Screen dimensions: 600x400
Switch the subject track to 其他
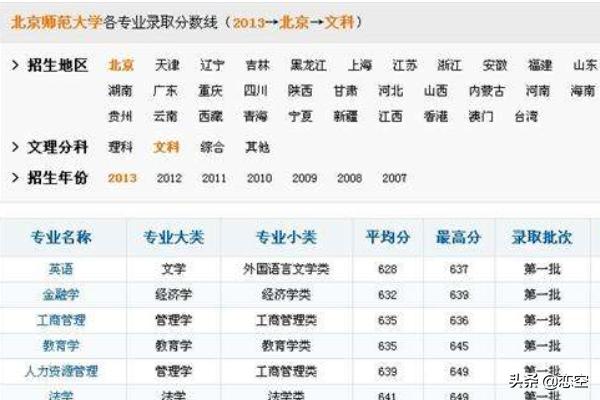click(x=257, y=147)
